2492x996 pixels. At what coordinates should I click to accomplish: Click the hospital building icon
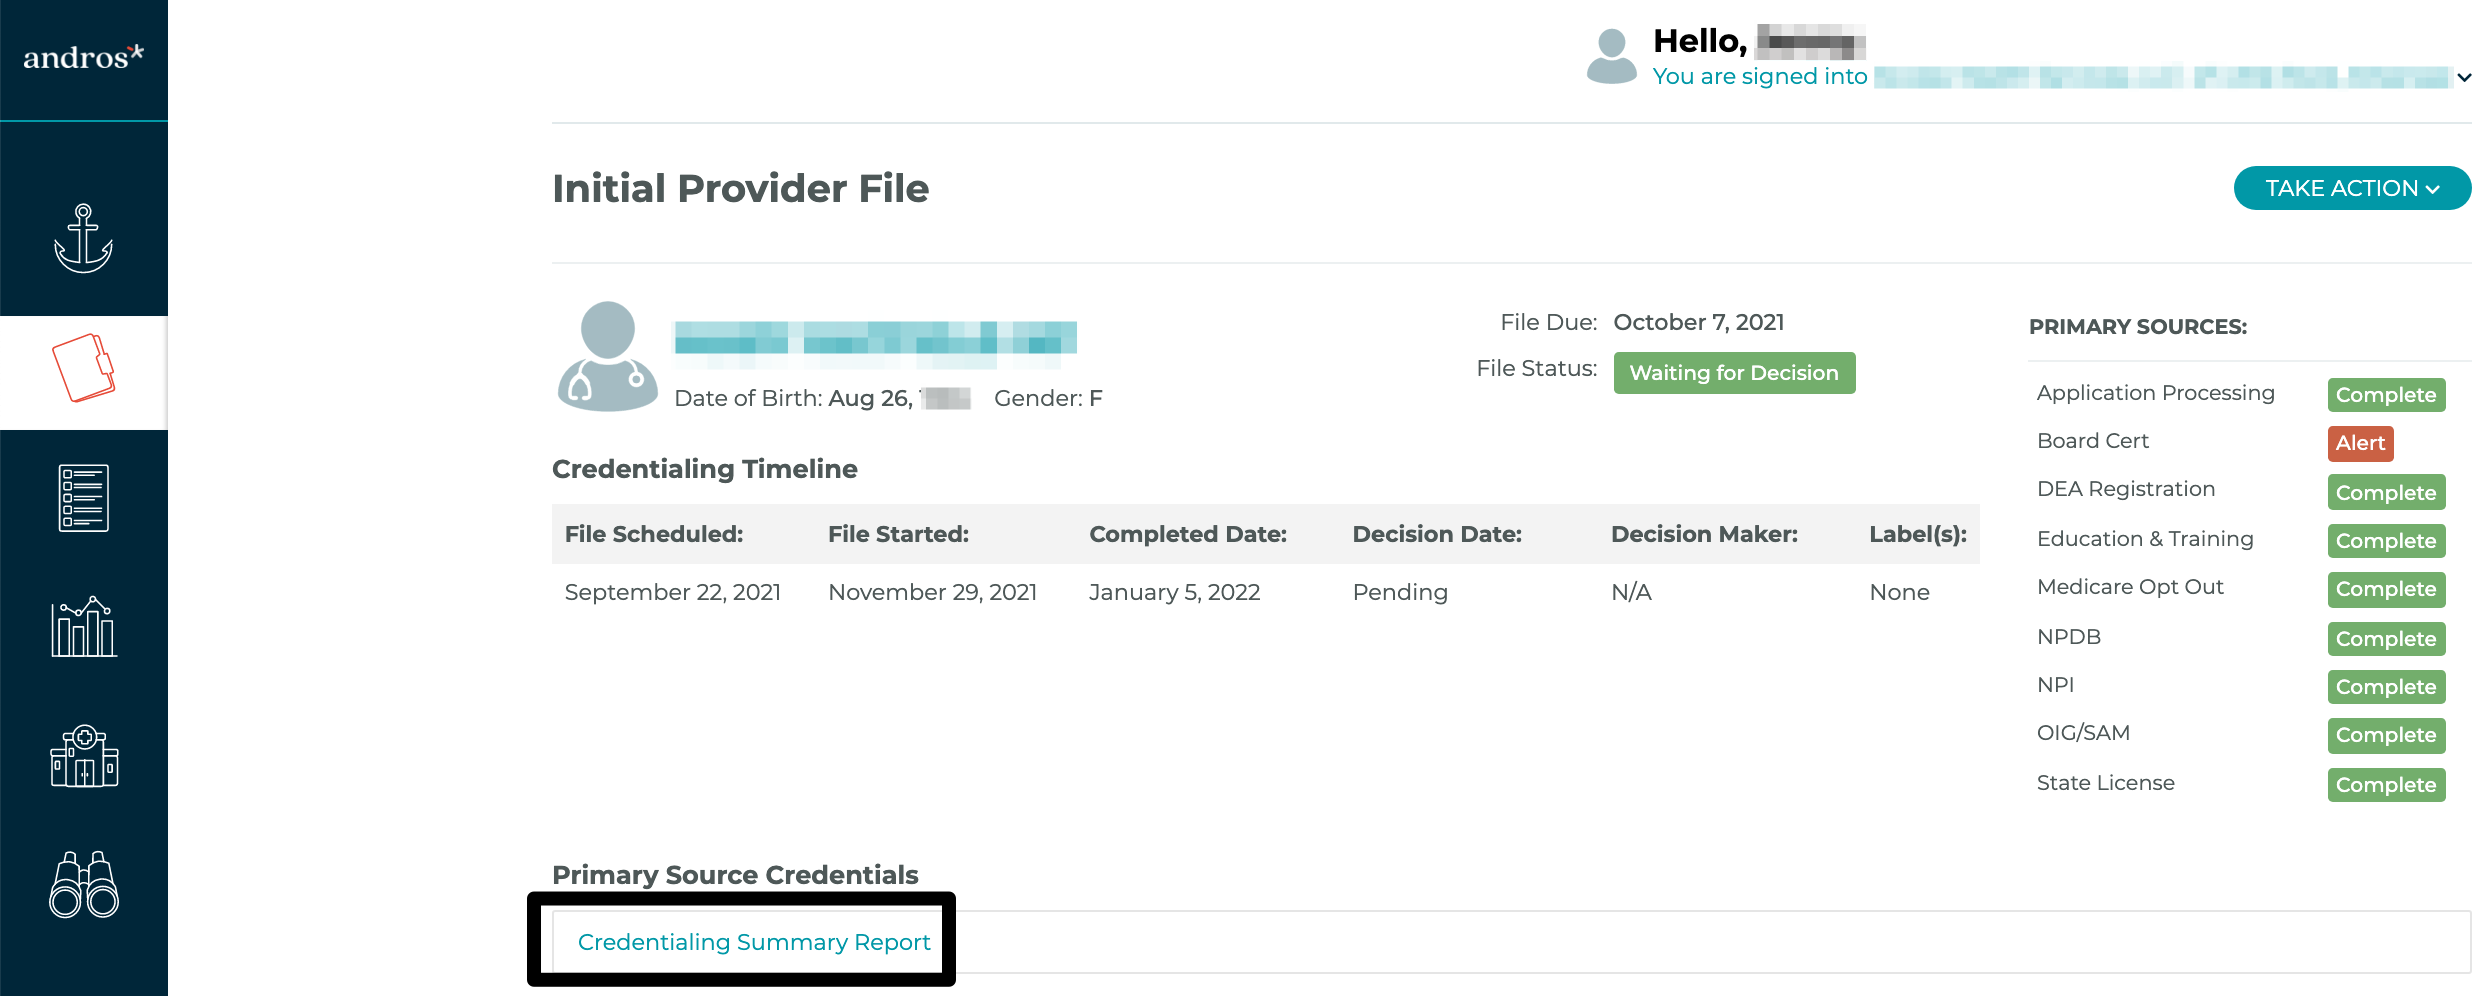[84, 756]
